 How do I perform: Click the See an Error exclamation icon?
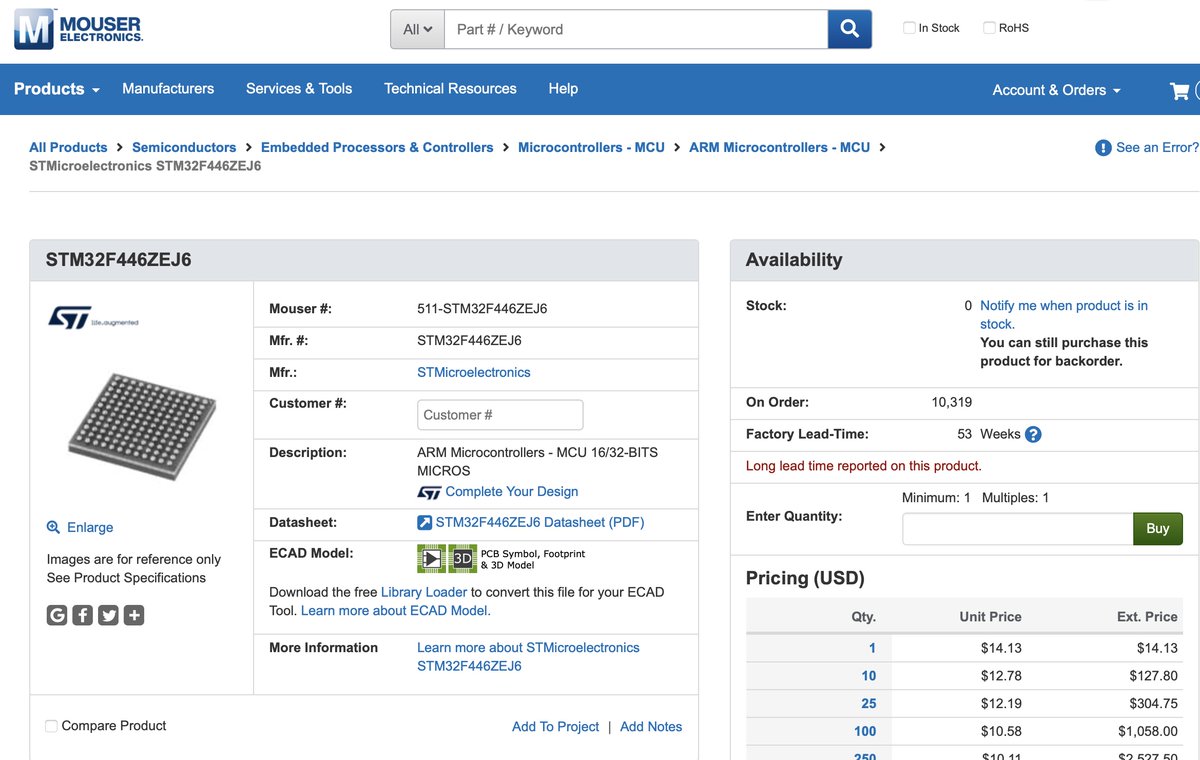pos(1103,148)
